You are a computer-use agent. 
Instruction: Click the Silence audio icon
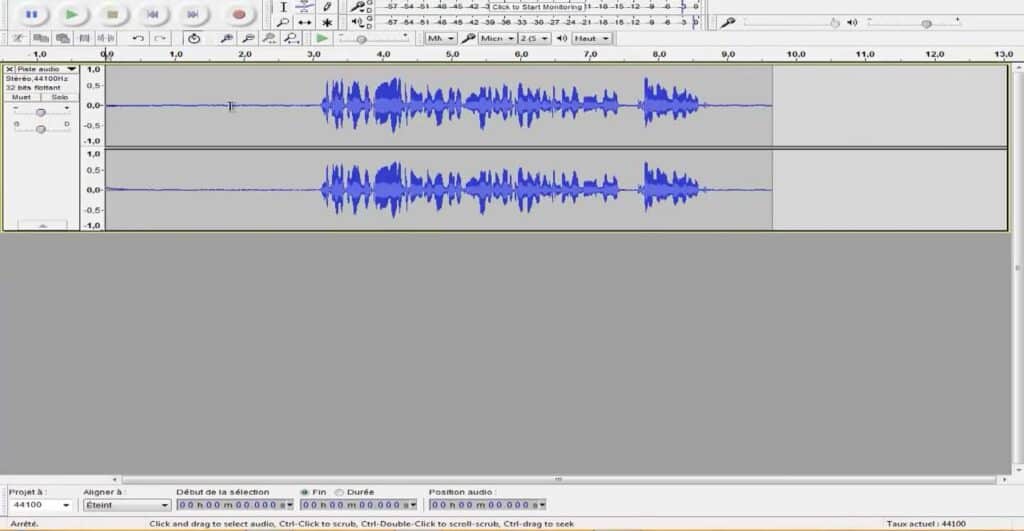coord(106,39)
